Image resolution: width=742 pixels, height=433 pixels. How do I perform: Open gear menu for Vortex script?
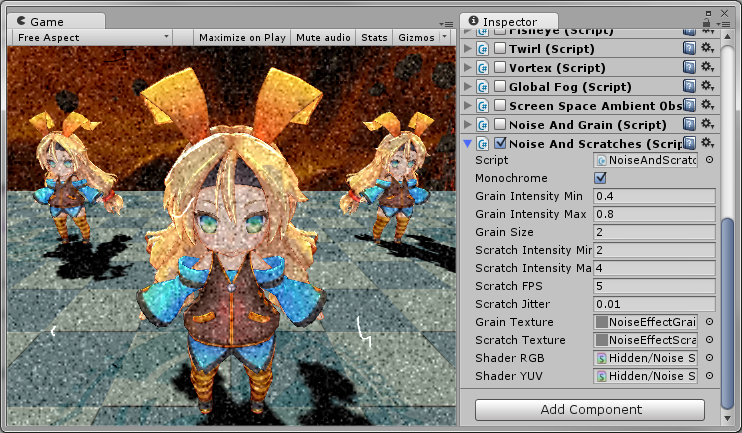tap(707, 67)
